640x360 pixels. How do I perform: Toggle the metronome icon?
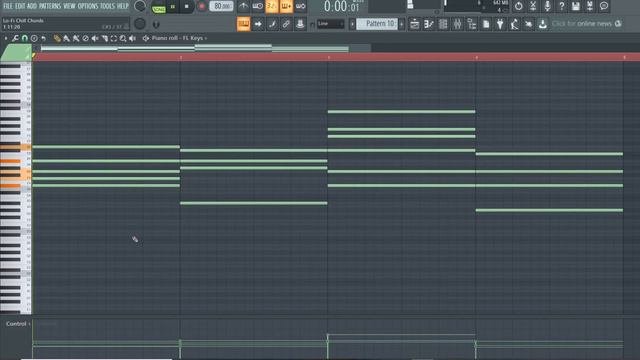tap(243, 6)
